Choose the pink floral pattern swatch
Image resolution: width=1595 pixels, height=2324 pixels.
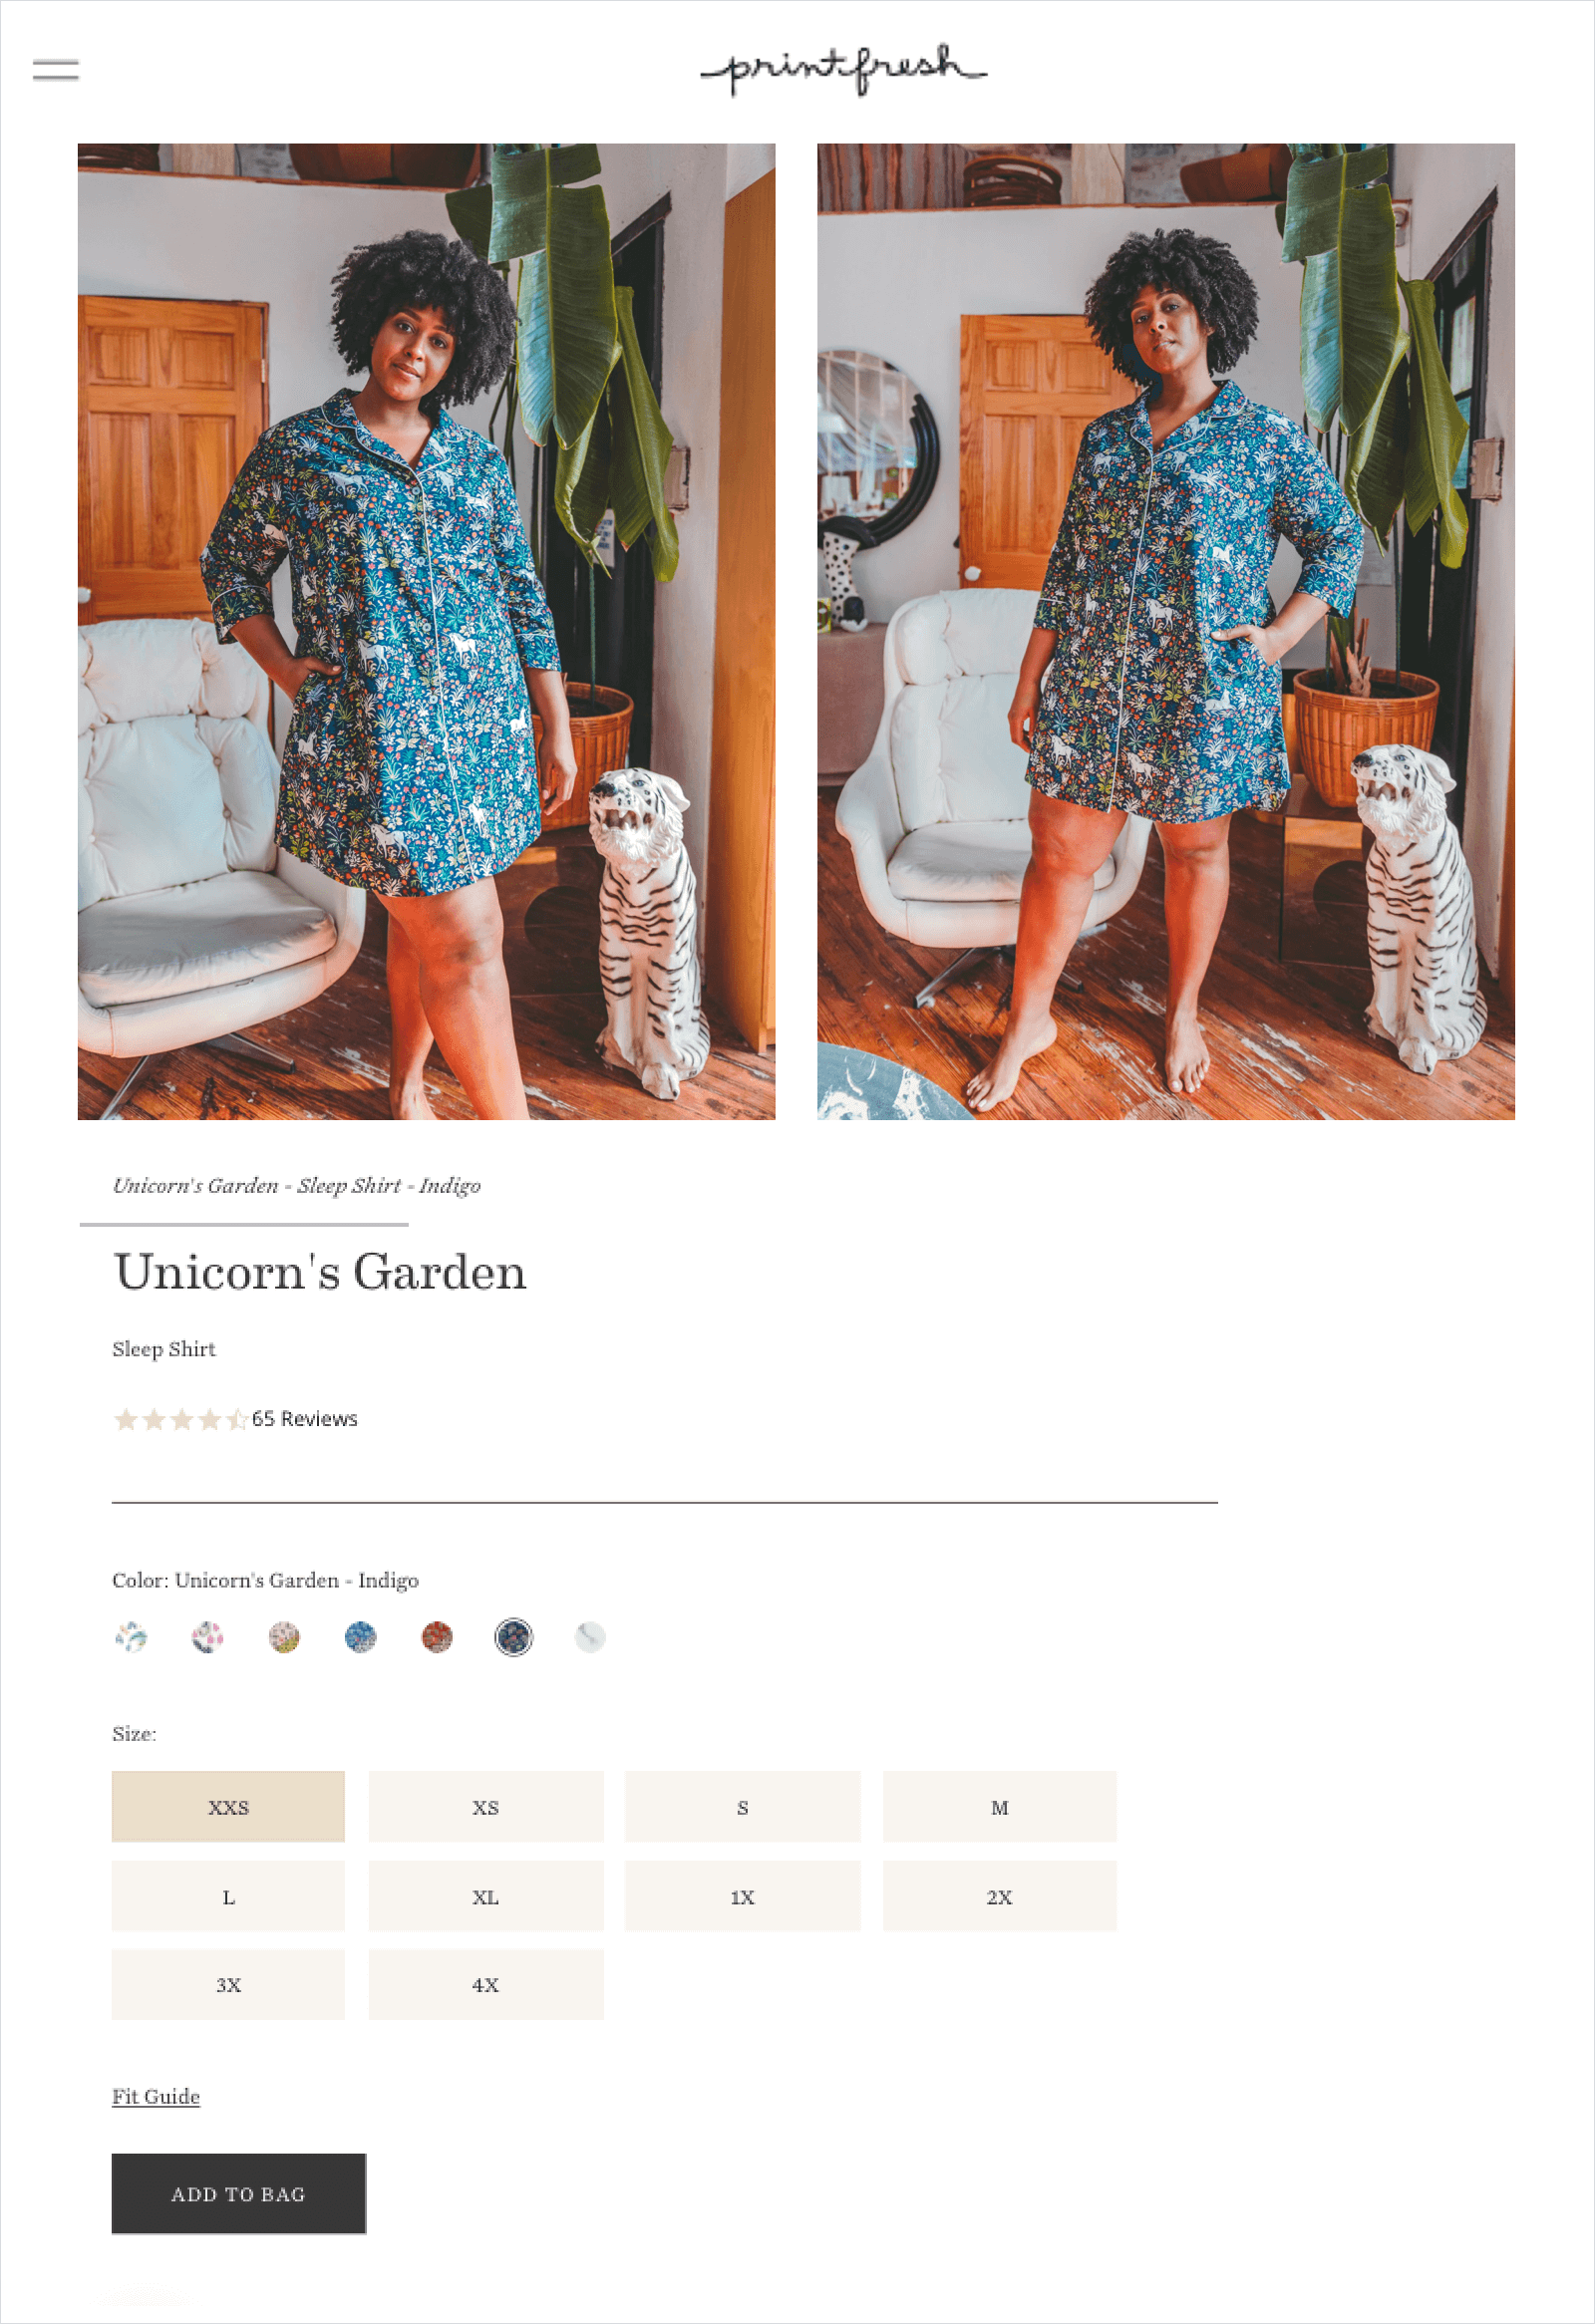tap(207, 1637)
